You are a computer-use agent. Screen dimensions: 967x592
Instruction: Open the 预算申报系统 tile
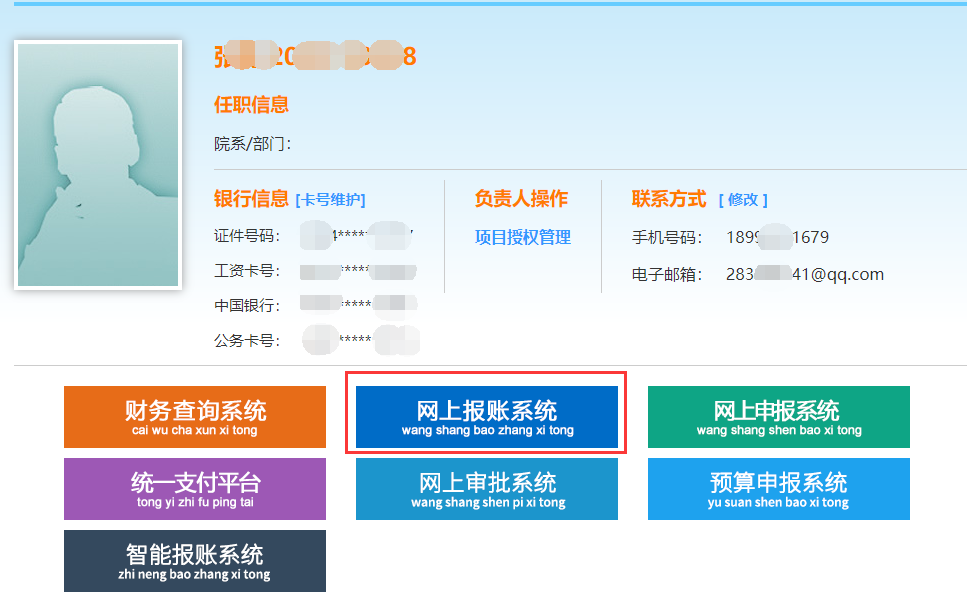[778, 489]
